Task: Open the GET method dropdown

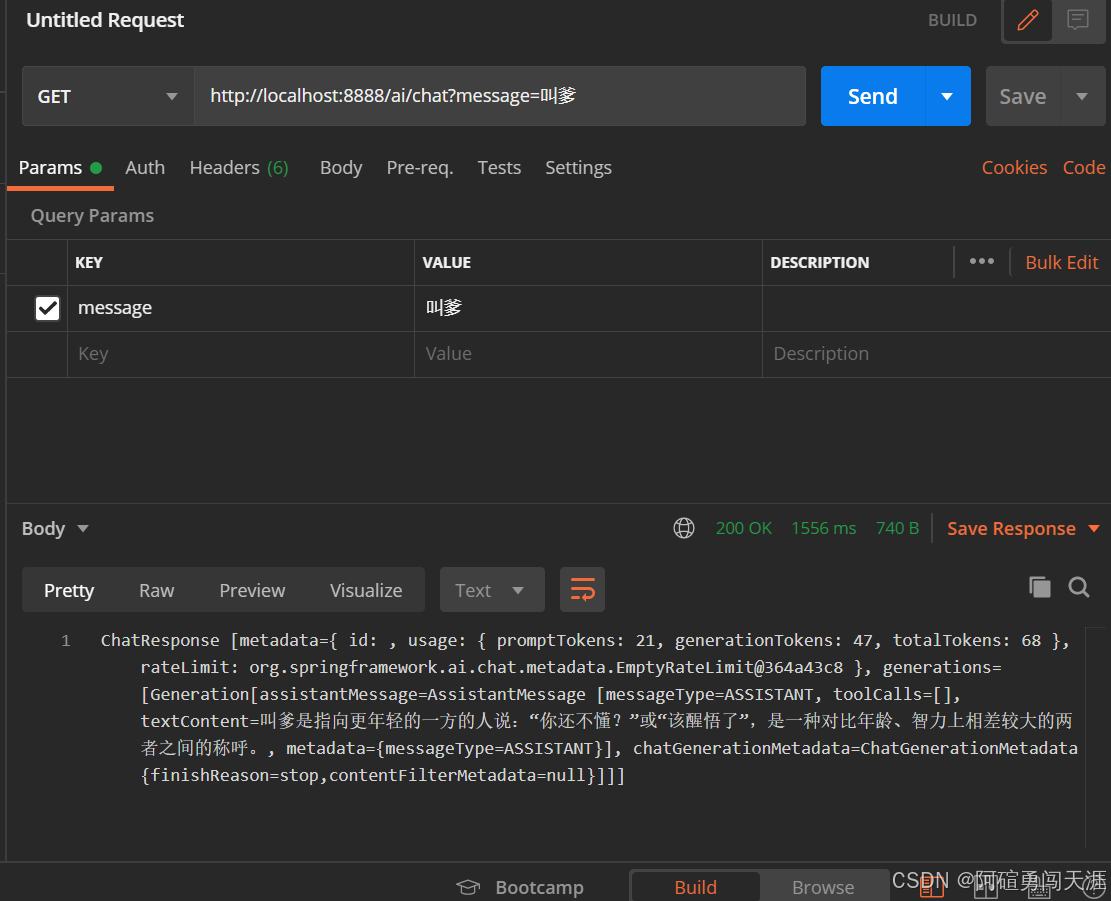Action: coord(107,96)
